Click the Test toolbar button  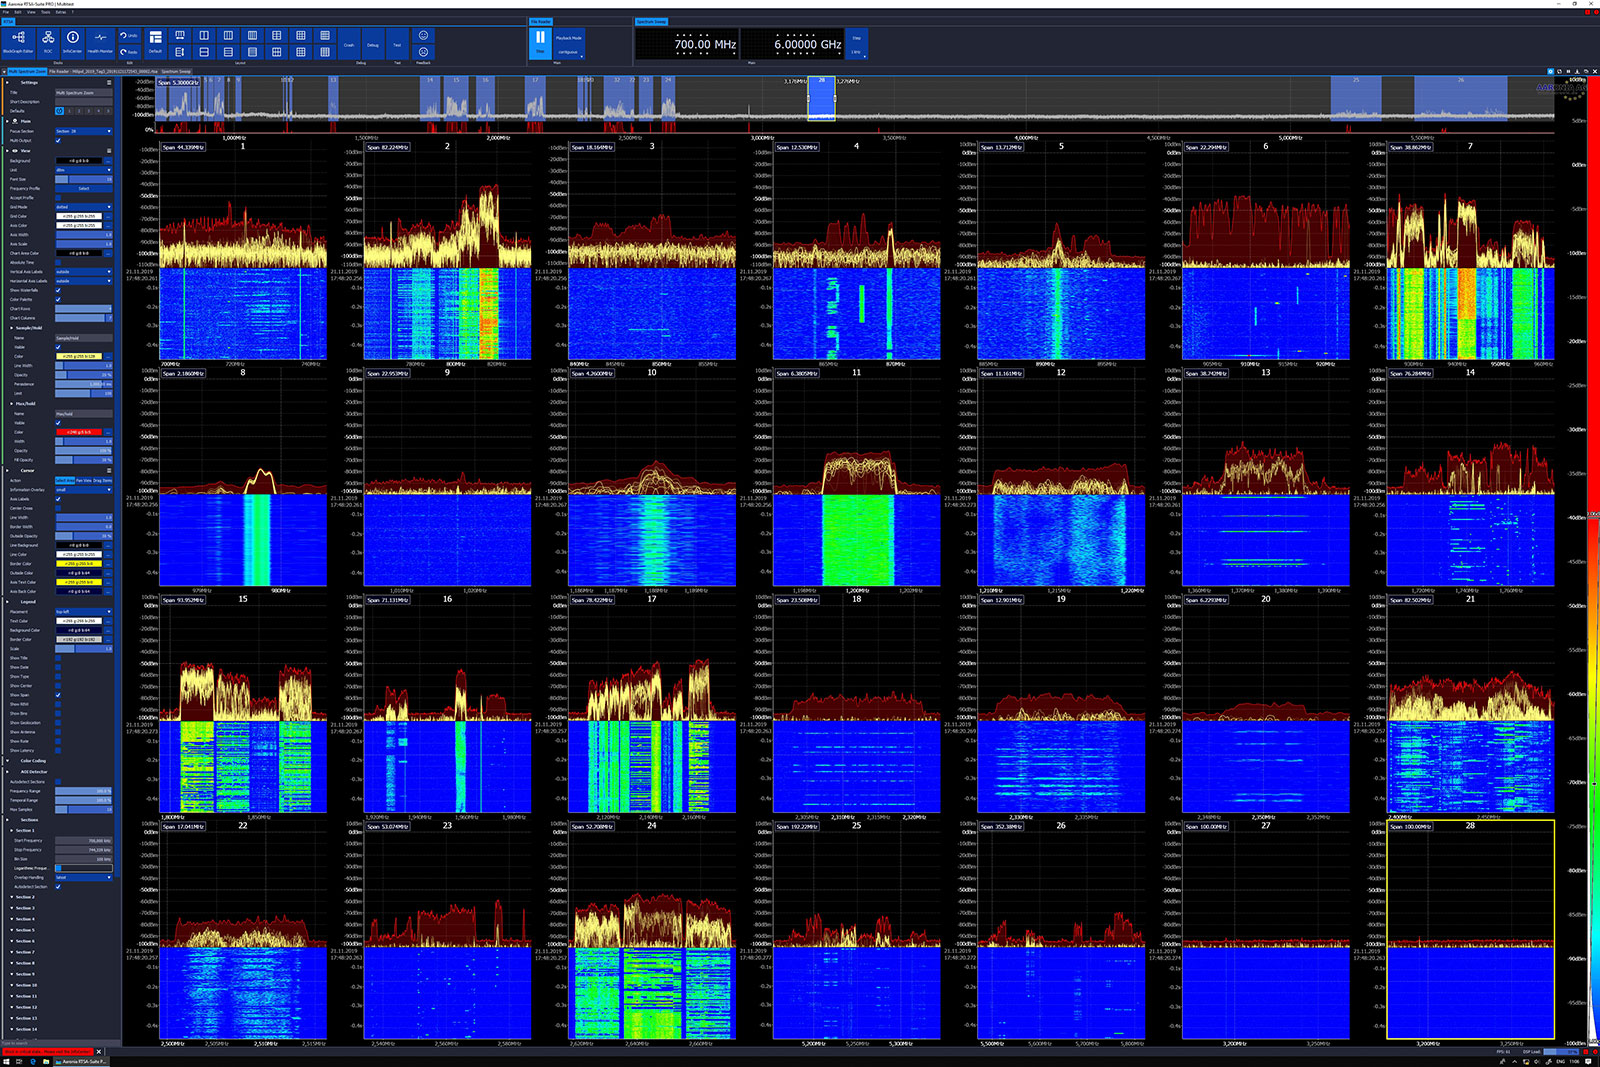[x=397, y=44]
